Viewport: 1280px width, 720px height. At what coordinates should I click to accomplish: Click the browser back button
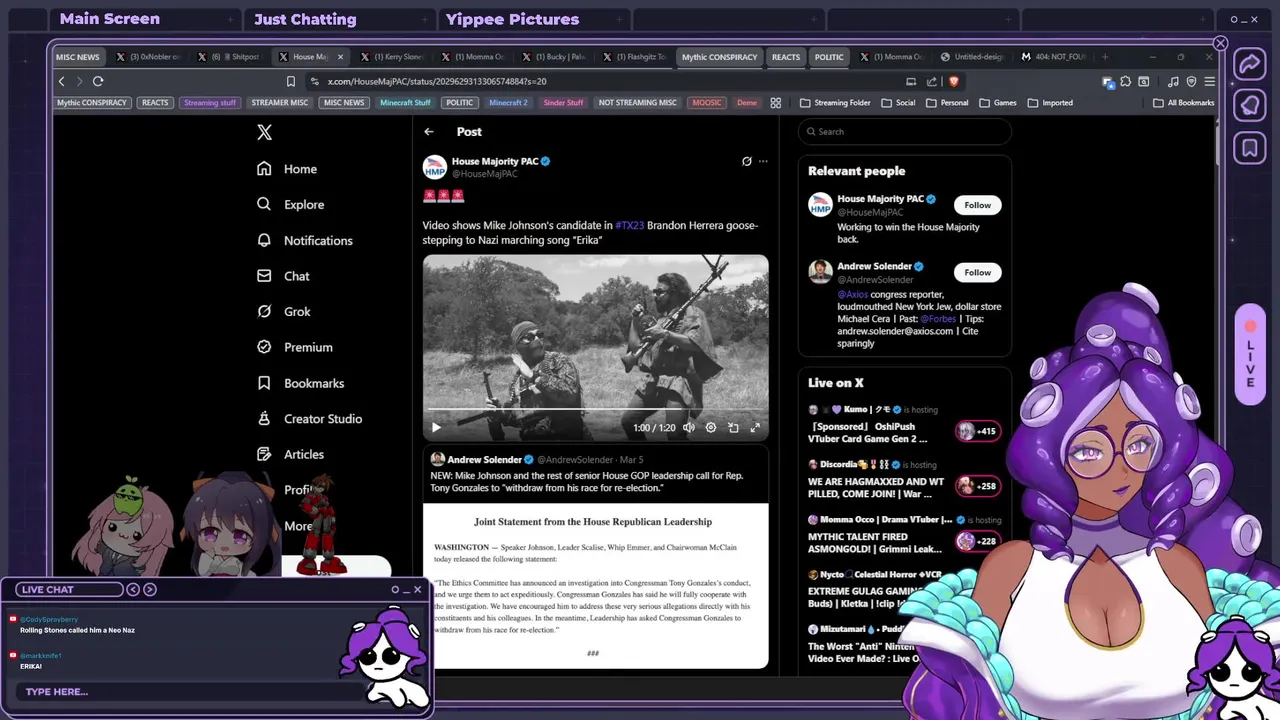[62, 81]
